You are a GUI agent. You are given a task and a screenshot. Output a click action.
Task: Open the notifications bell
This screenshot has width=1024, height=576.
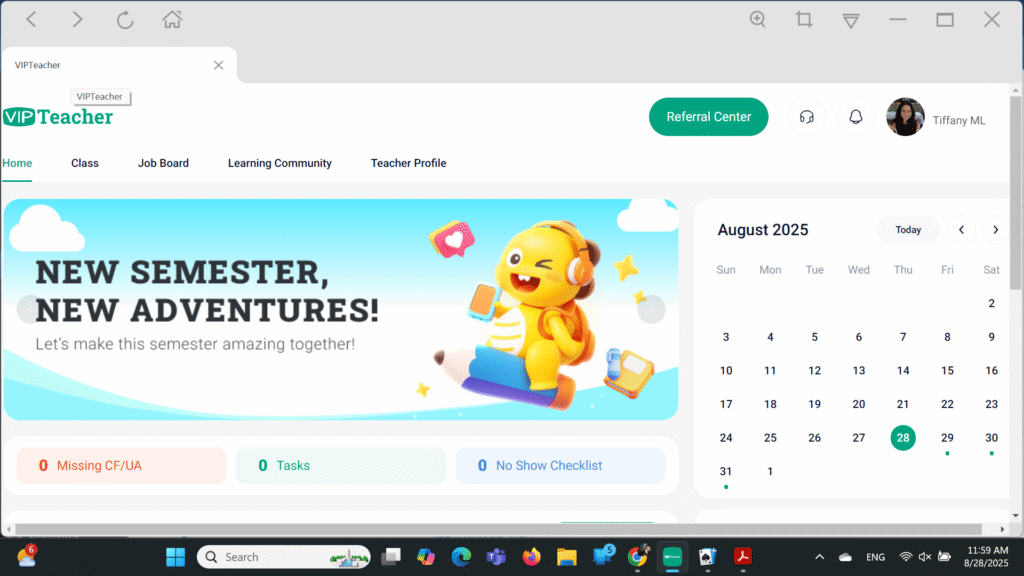pyautogui.click(x=856, y=117)
